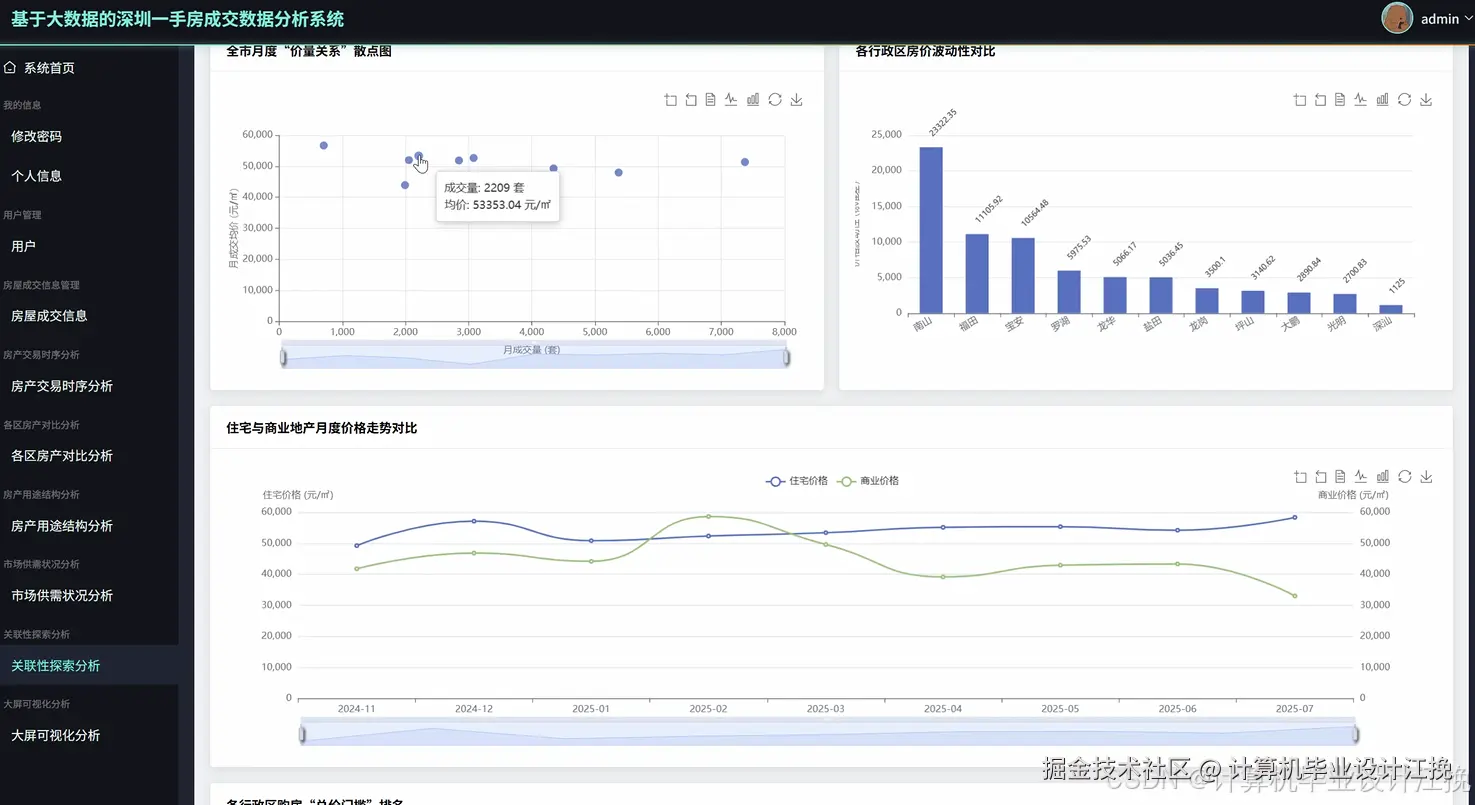Viewport: 1475px width, 805px height.
Task: Click right handle of scatter chart zoom slider
Action: [x=786, y=357]
